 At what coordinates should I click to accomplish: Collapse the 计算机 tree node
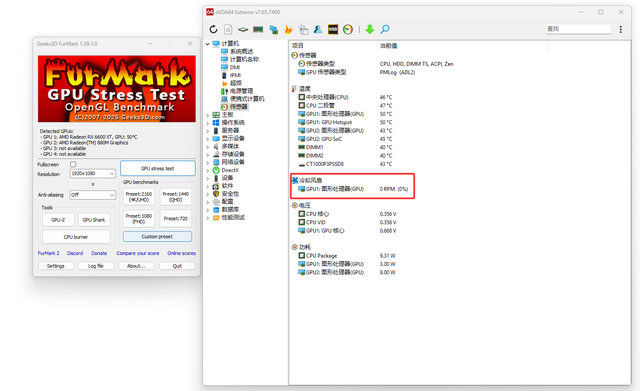point(208,44)
